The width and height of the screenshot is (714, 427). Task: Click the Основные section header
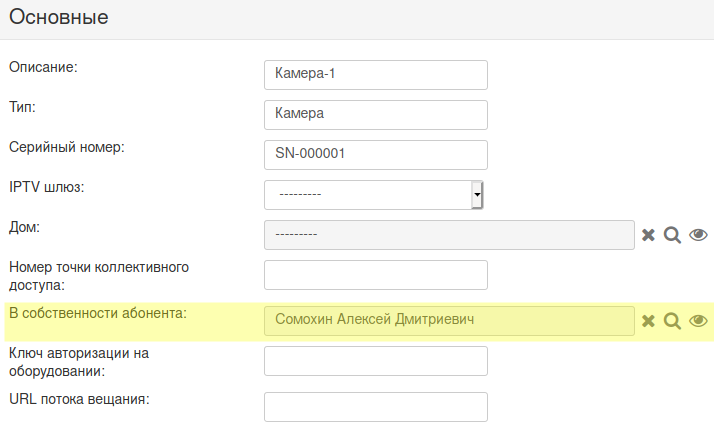pyautogui.click(x=59, y=17)
